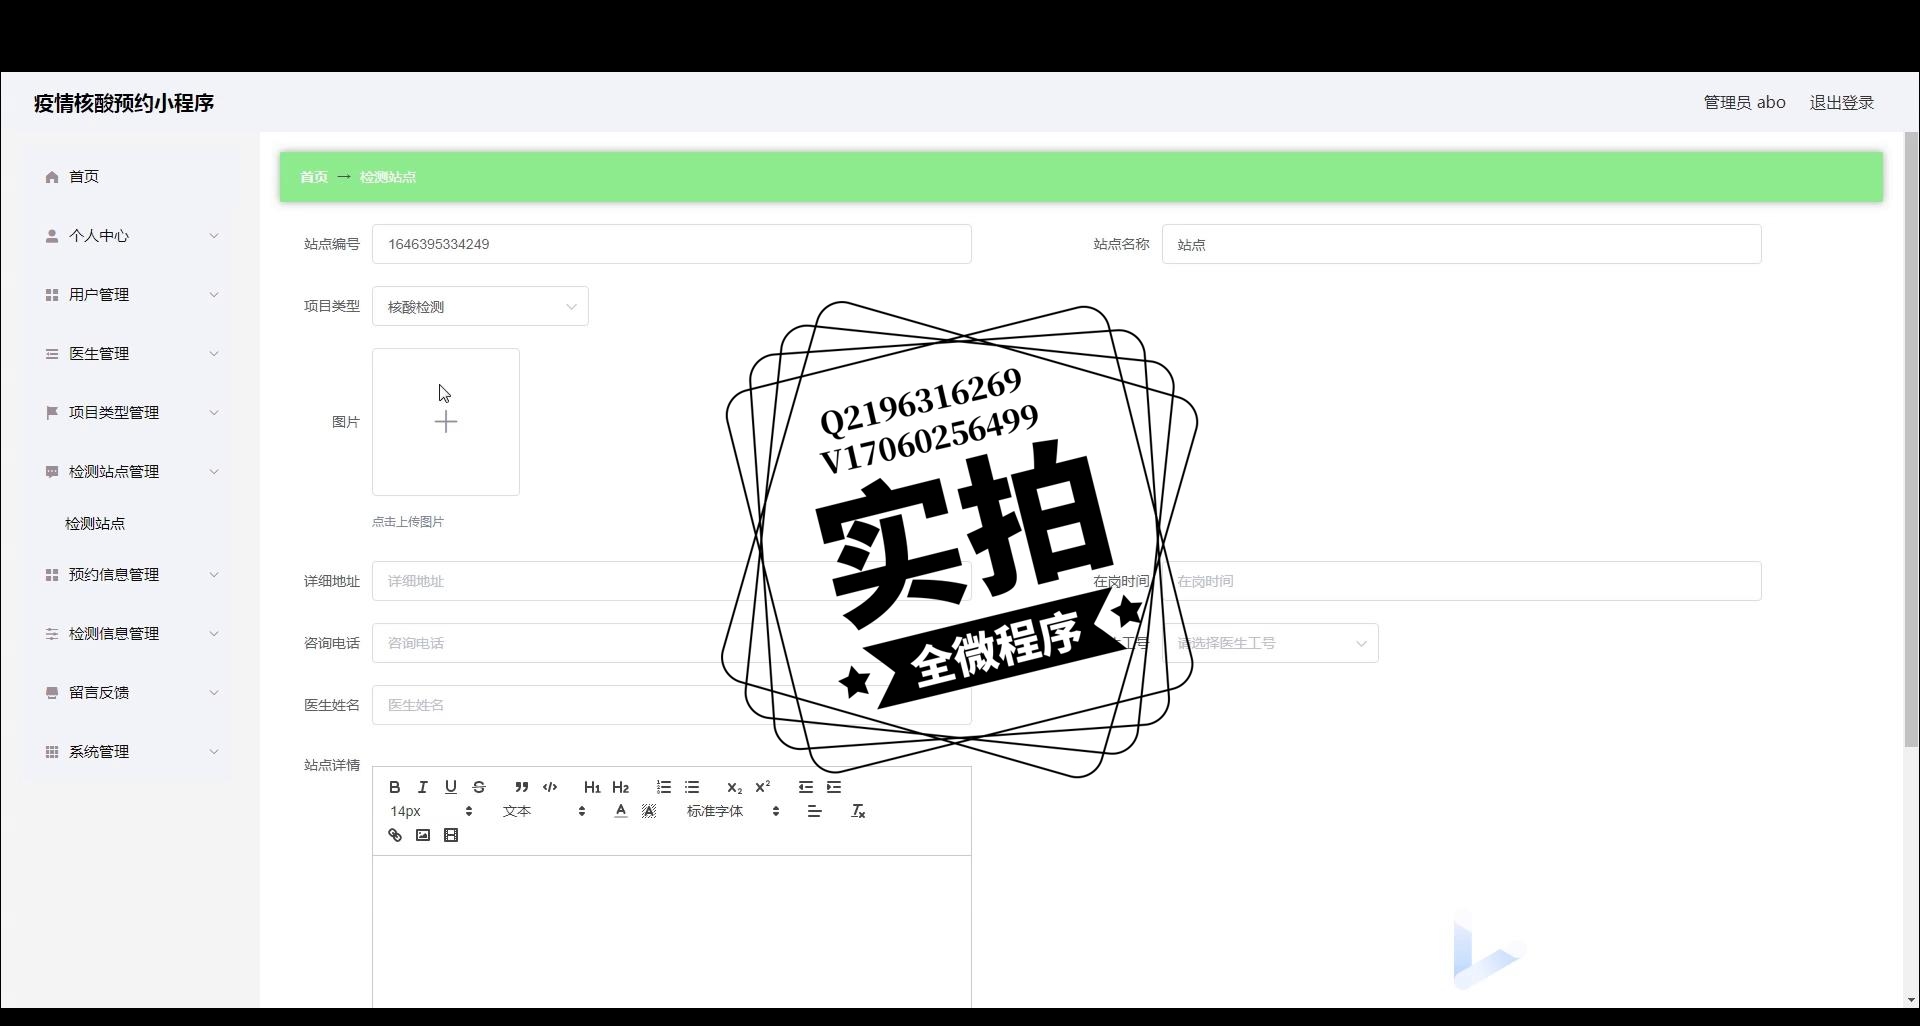
Task: Click the image upload plus box
Action: 446,422
